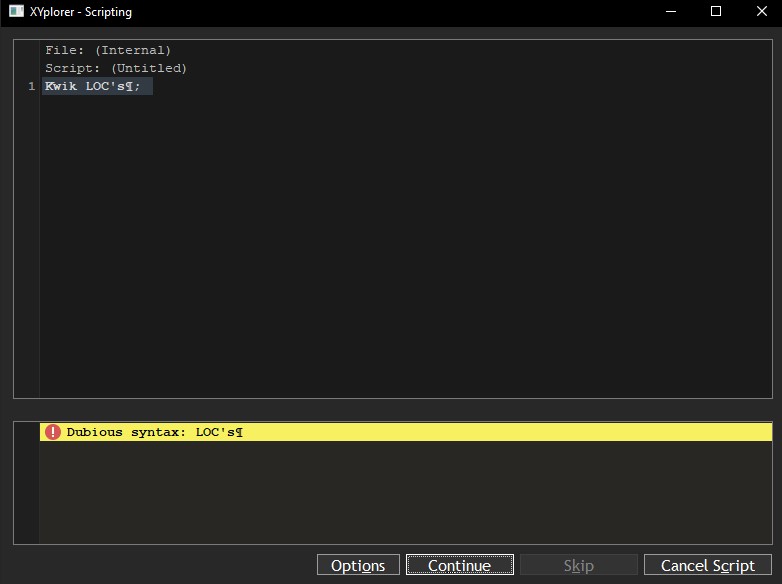Click the XYplorer app icon in title bar
The height and width of the screenshot is (584, 782).
[18, 12]
